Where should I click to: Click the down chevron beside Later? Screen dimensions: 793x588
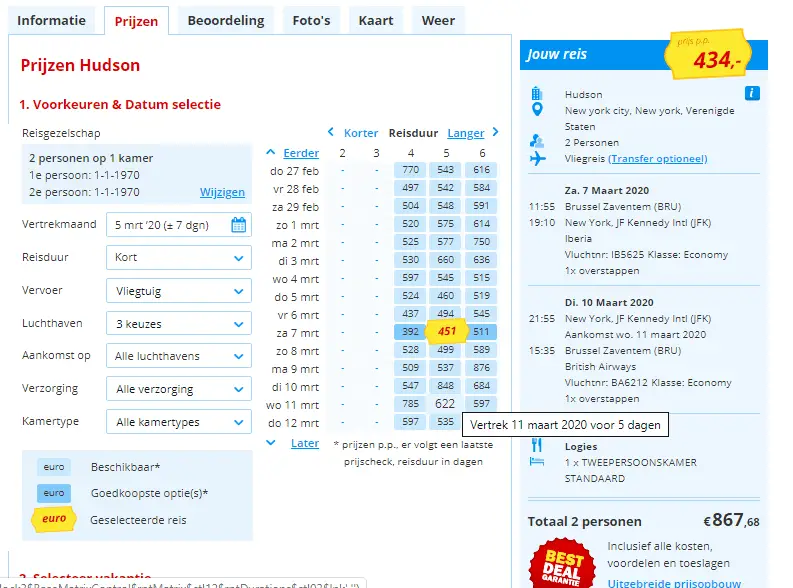pyautogui.click(x=271, y=442)
